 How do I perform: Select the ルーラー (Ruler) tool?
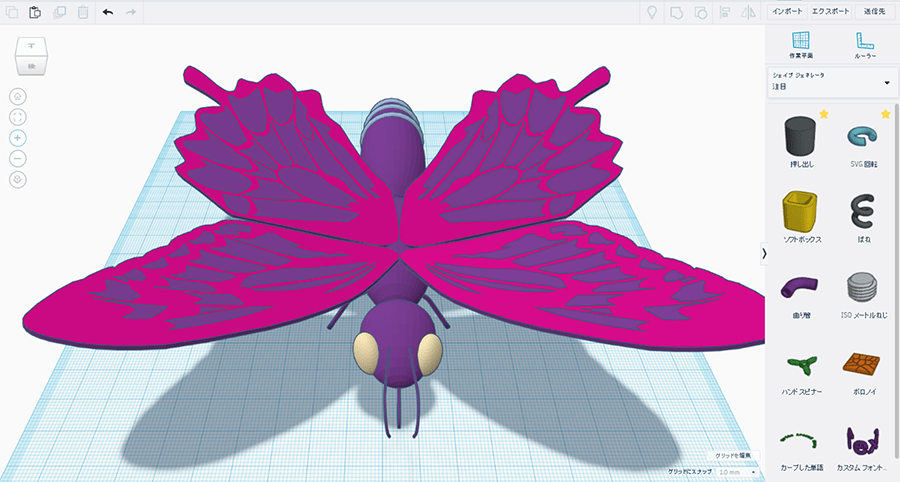pos(865,45)
